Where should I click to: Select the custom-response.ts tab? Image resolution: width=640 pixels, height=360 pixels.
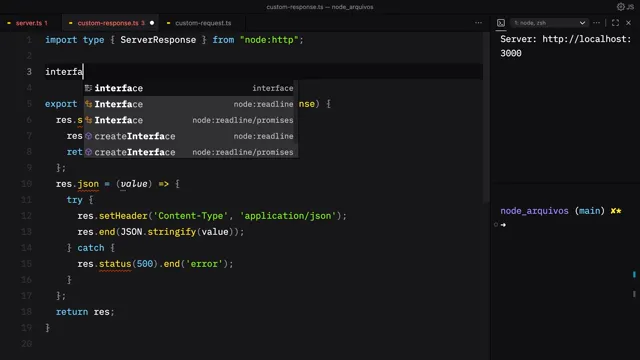coord(110,23)
